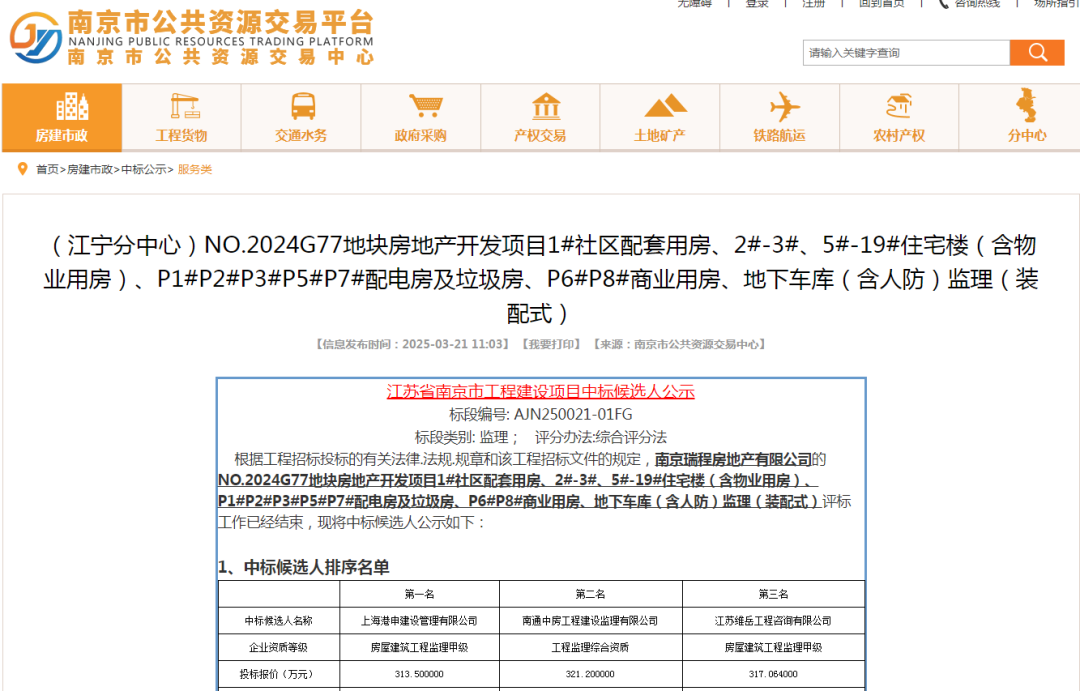Select cell 工程监理综合资质
Screen dimensions: 1080x691
coord(590,648)
